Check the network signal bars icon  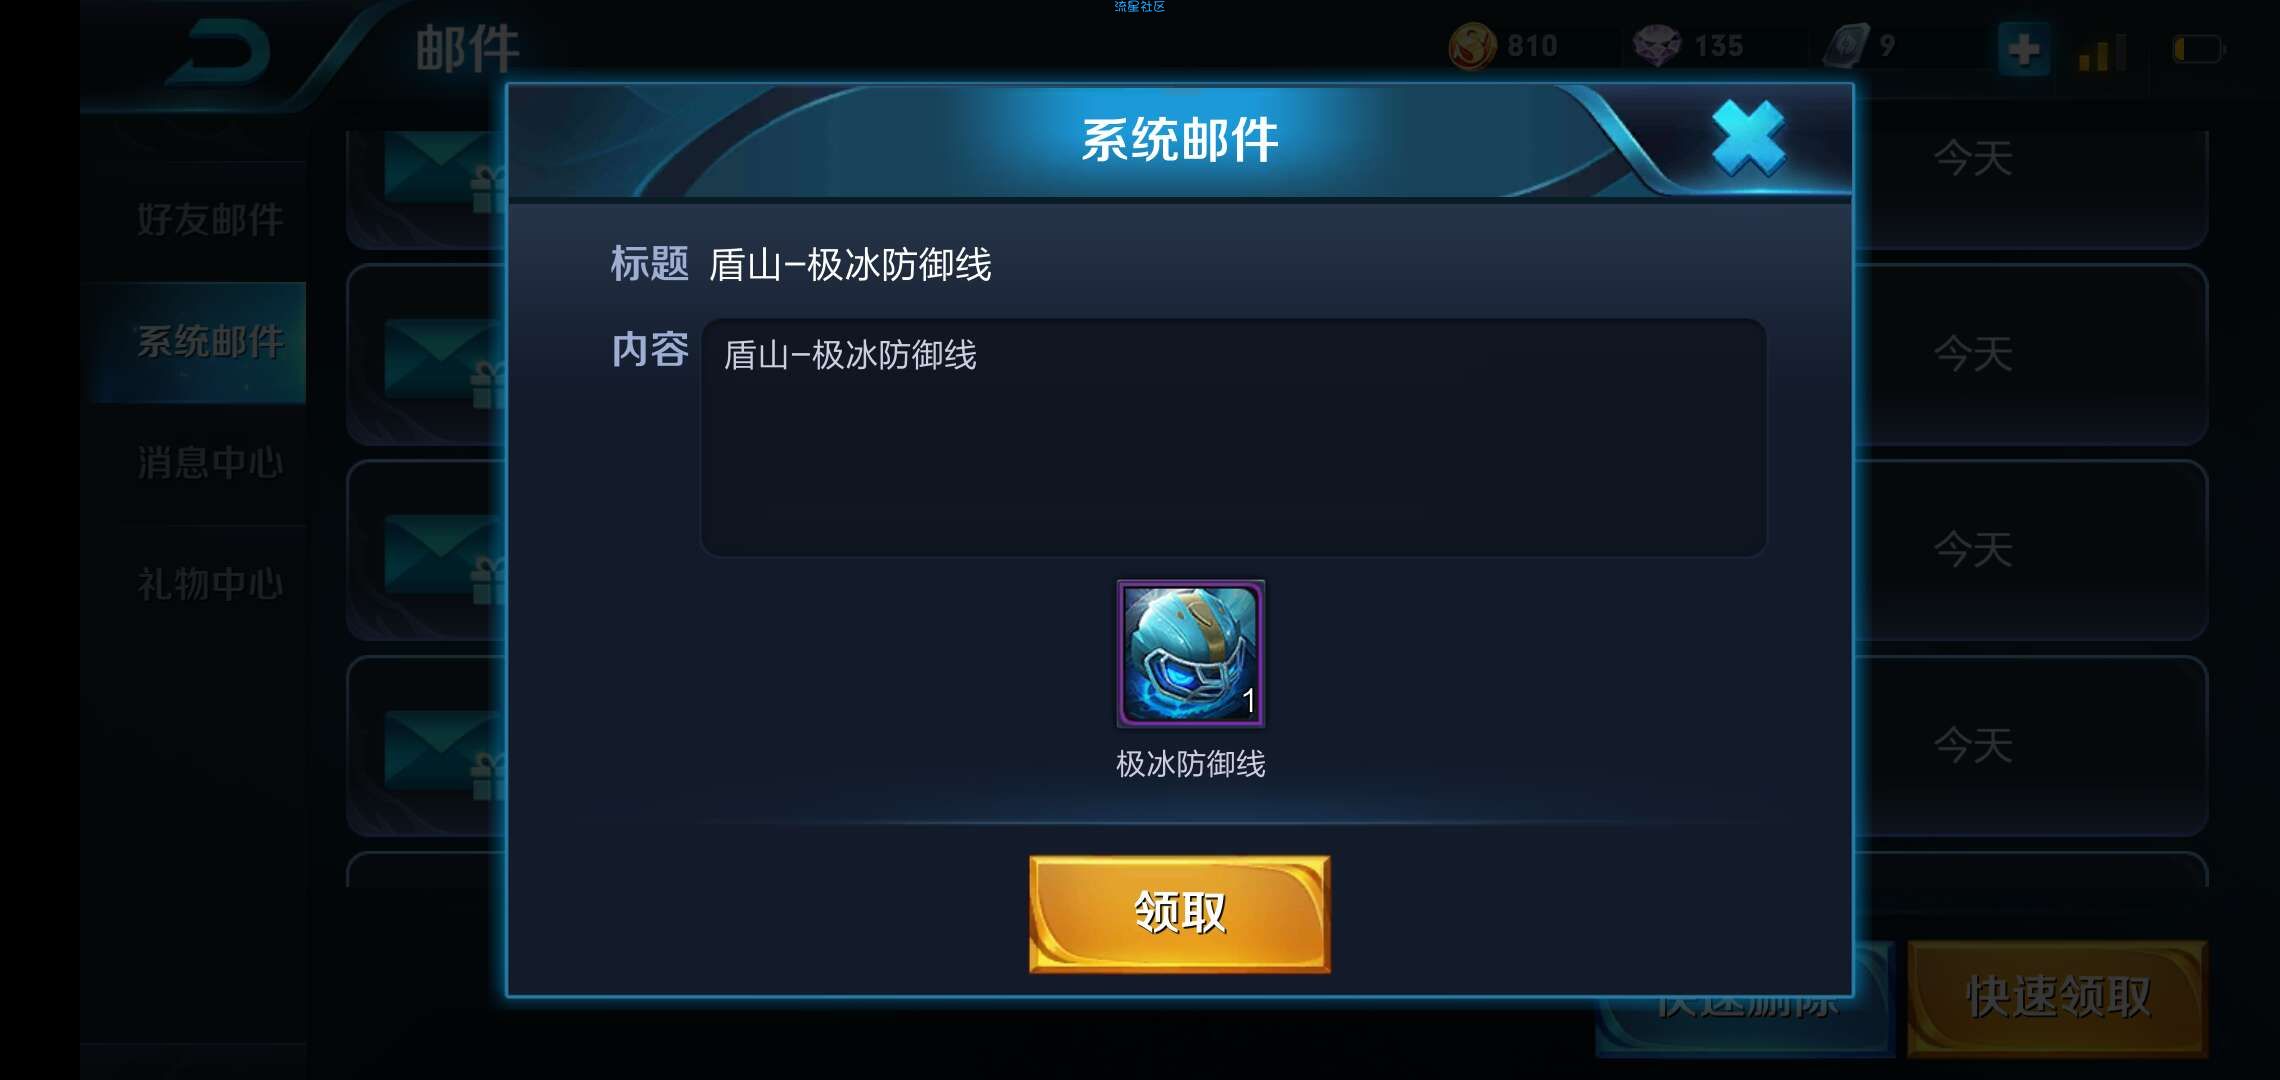[x=2101, y=52]
